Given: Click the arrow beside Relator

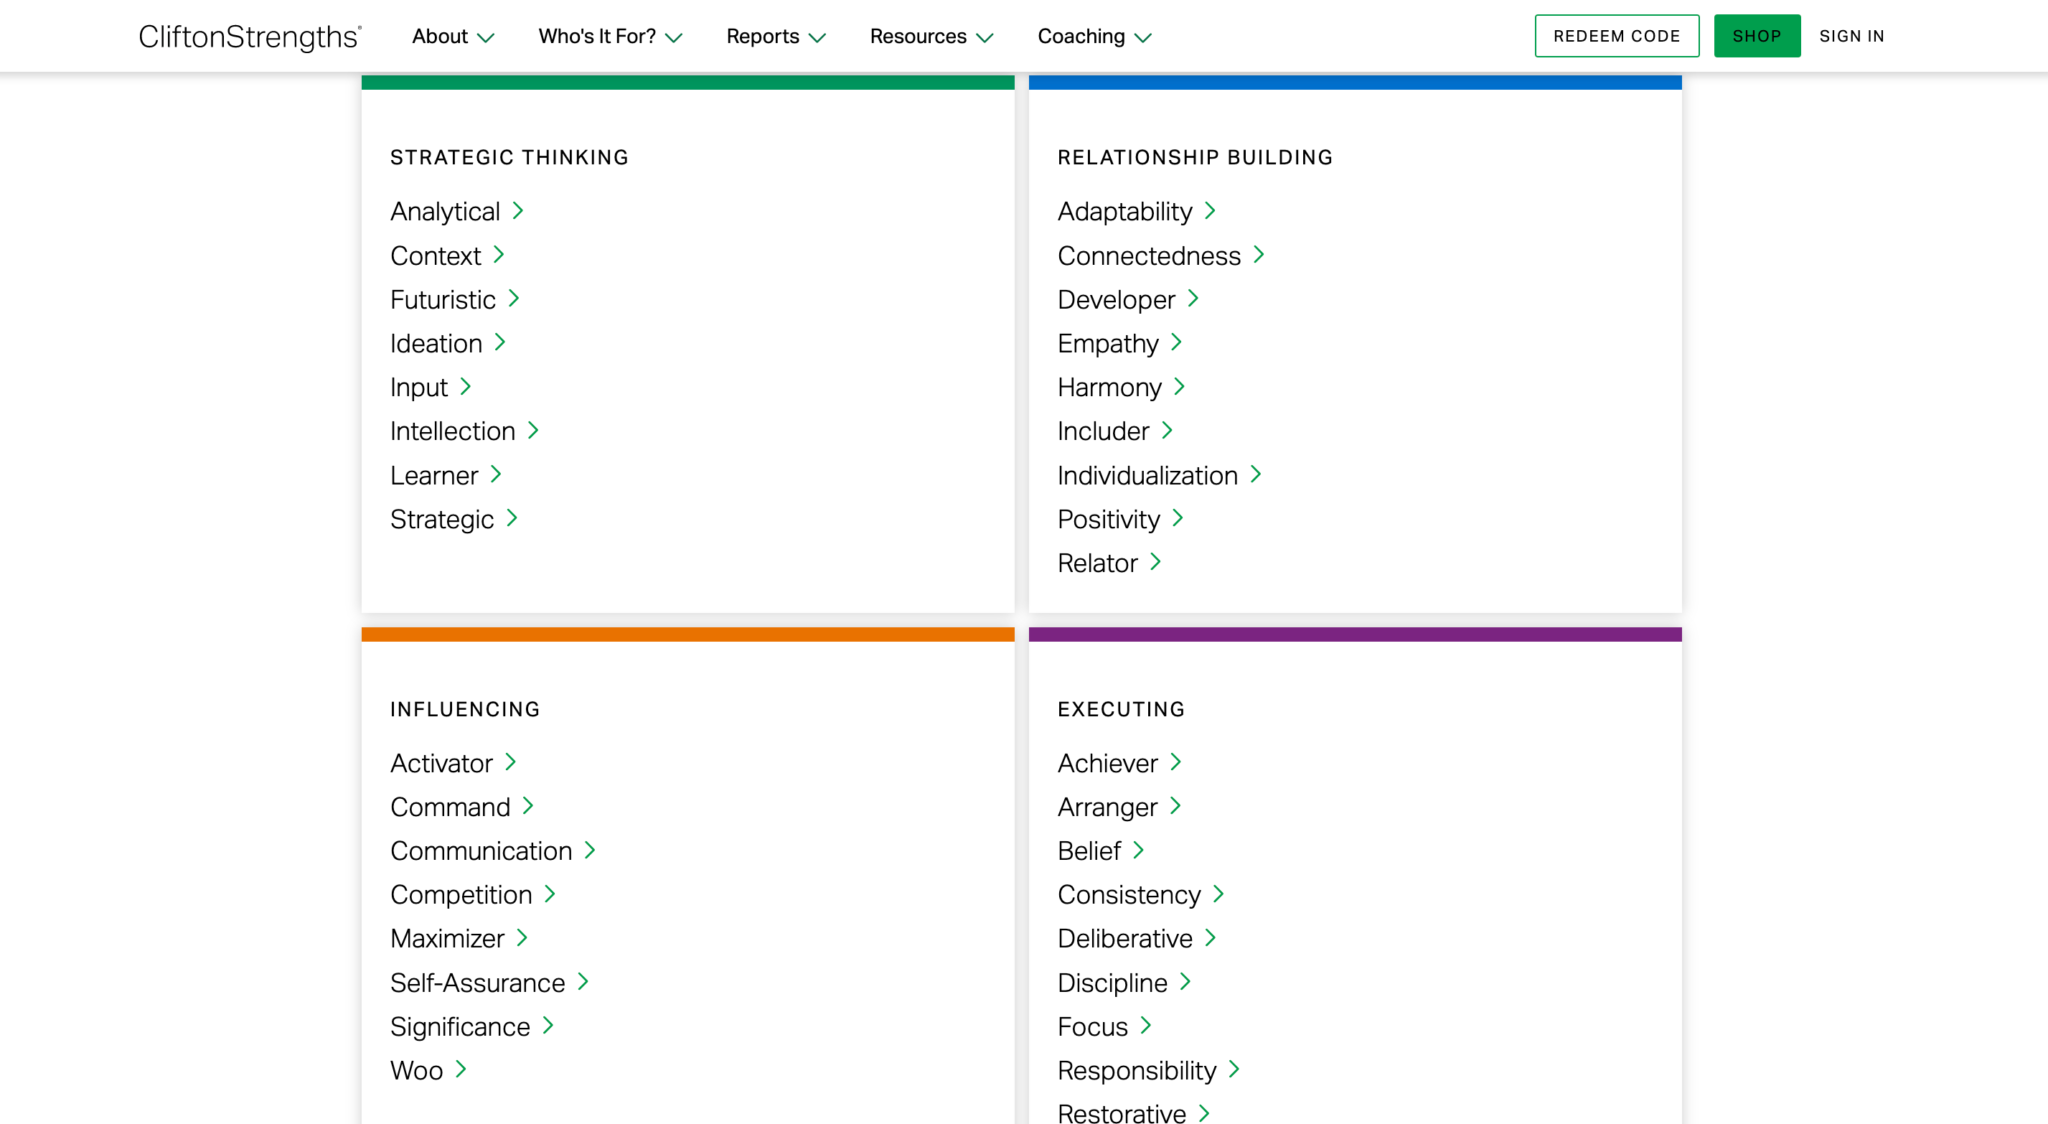Looking at the screenshot, I should click(1156, 562).
